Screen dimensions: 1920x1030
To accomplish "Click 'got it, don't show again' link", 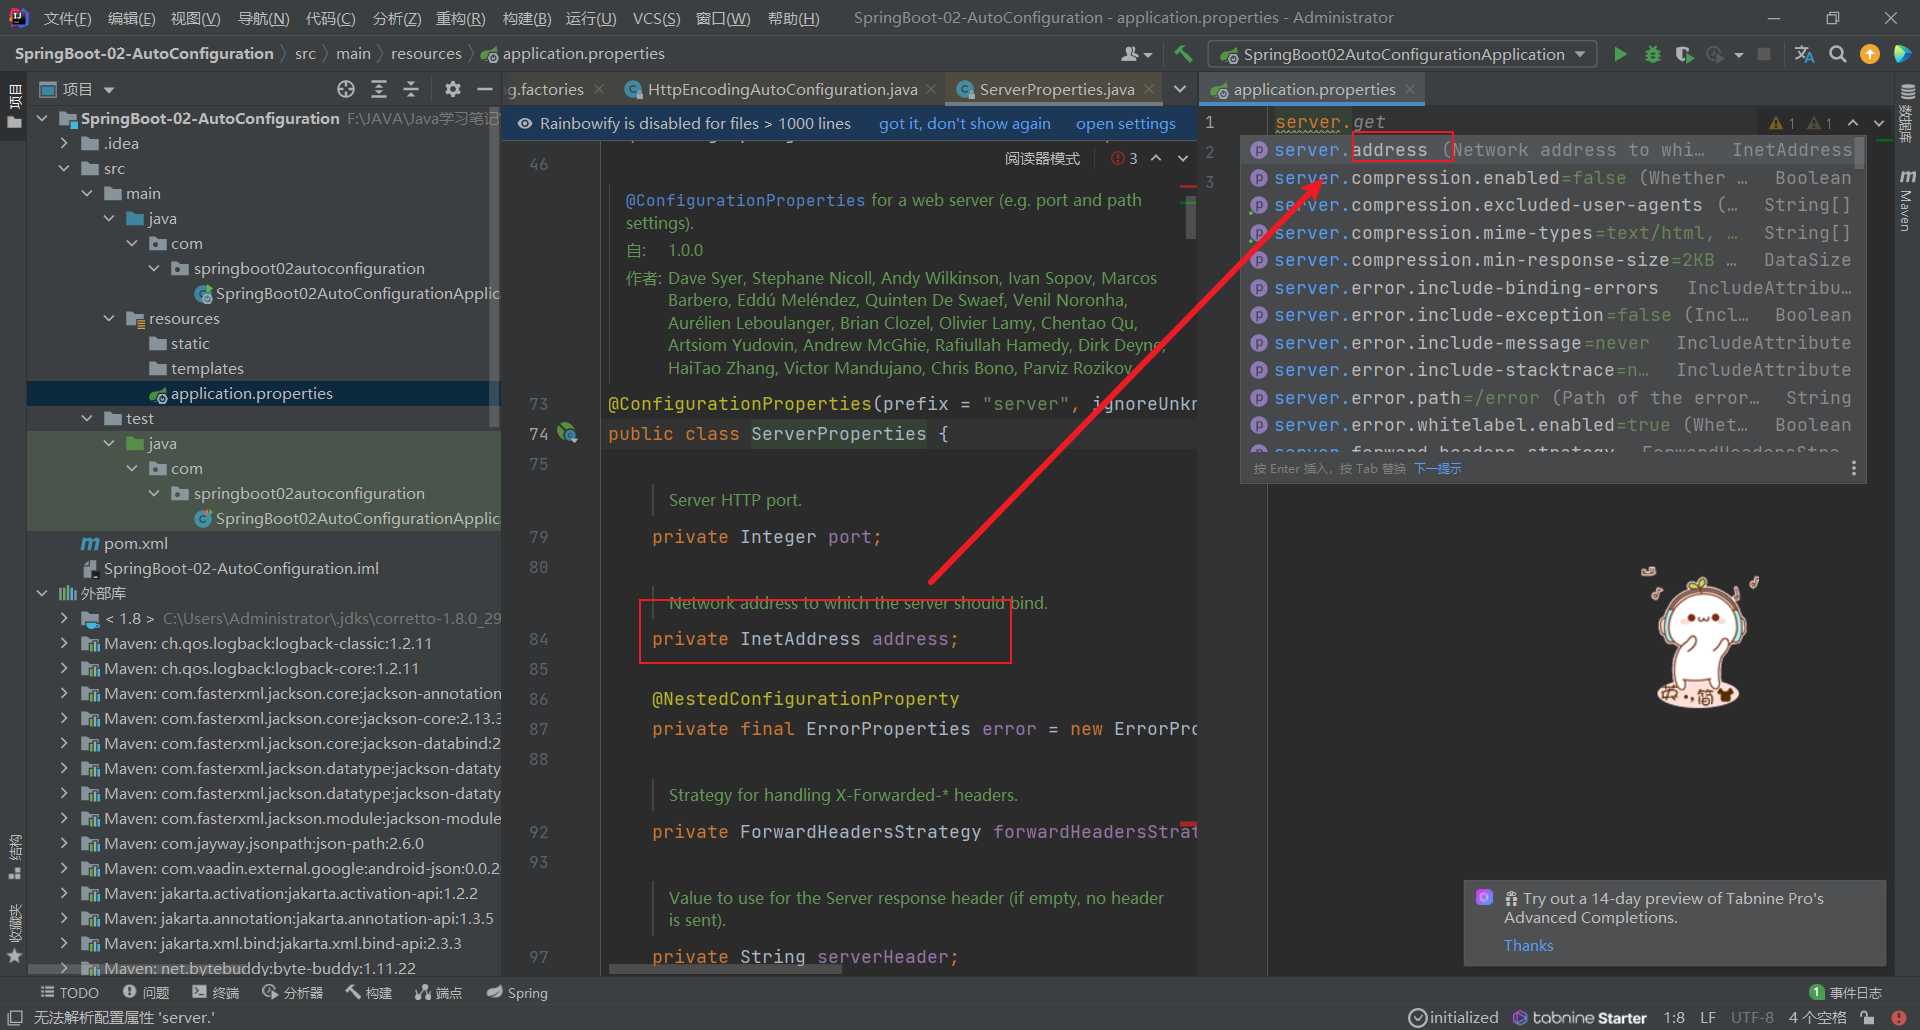I will click(x=964, y=123).
